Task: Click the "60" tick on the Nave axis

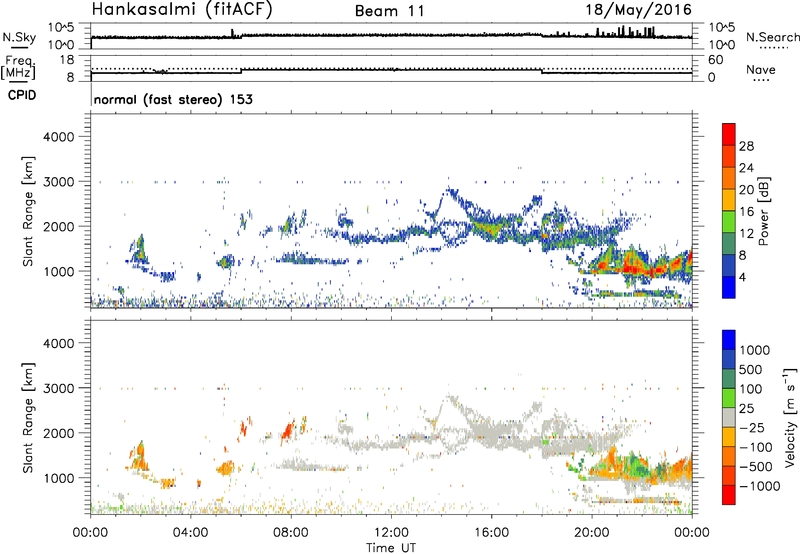Action: (x=716, y=60)
